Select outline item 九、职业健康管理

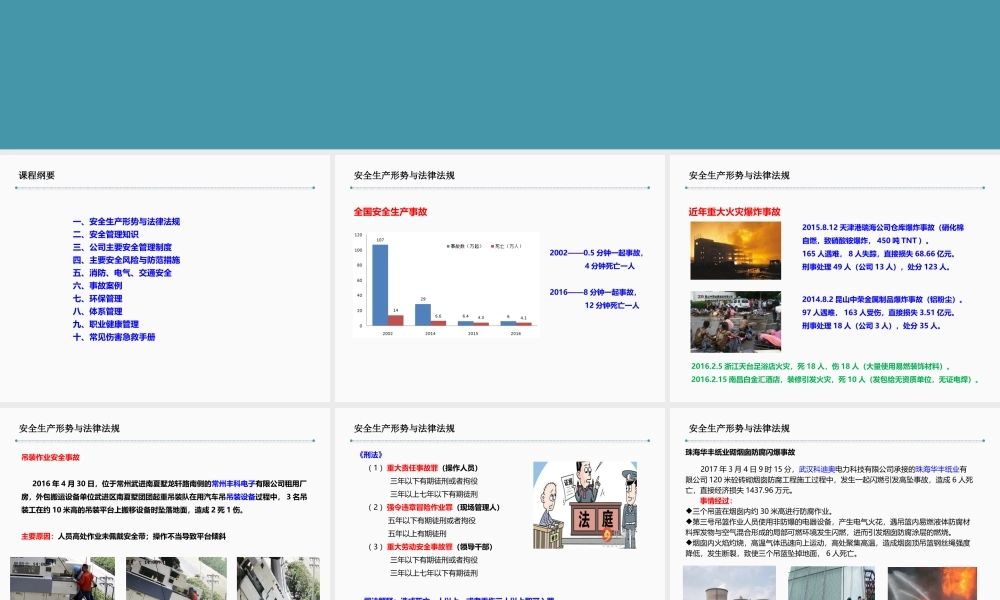[x=105, y=324]
